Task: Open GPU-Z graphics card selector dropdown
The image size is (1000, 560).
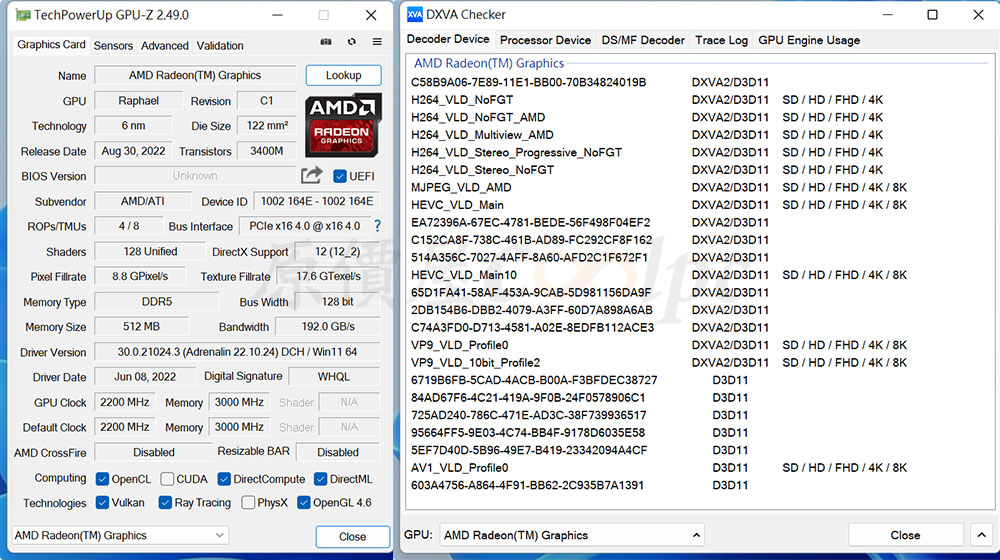Action: coord(121,535)
